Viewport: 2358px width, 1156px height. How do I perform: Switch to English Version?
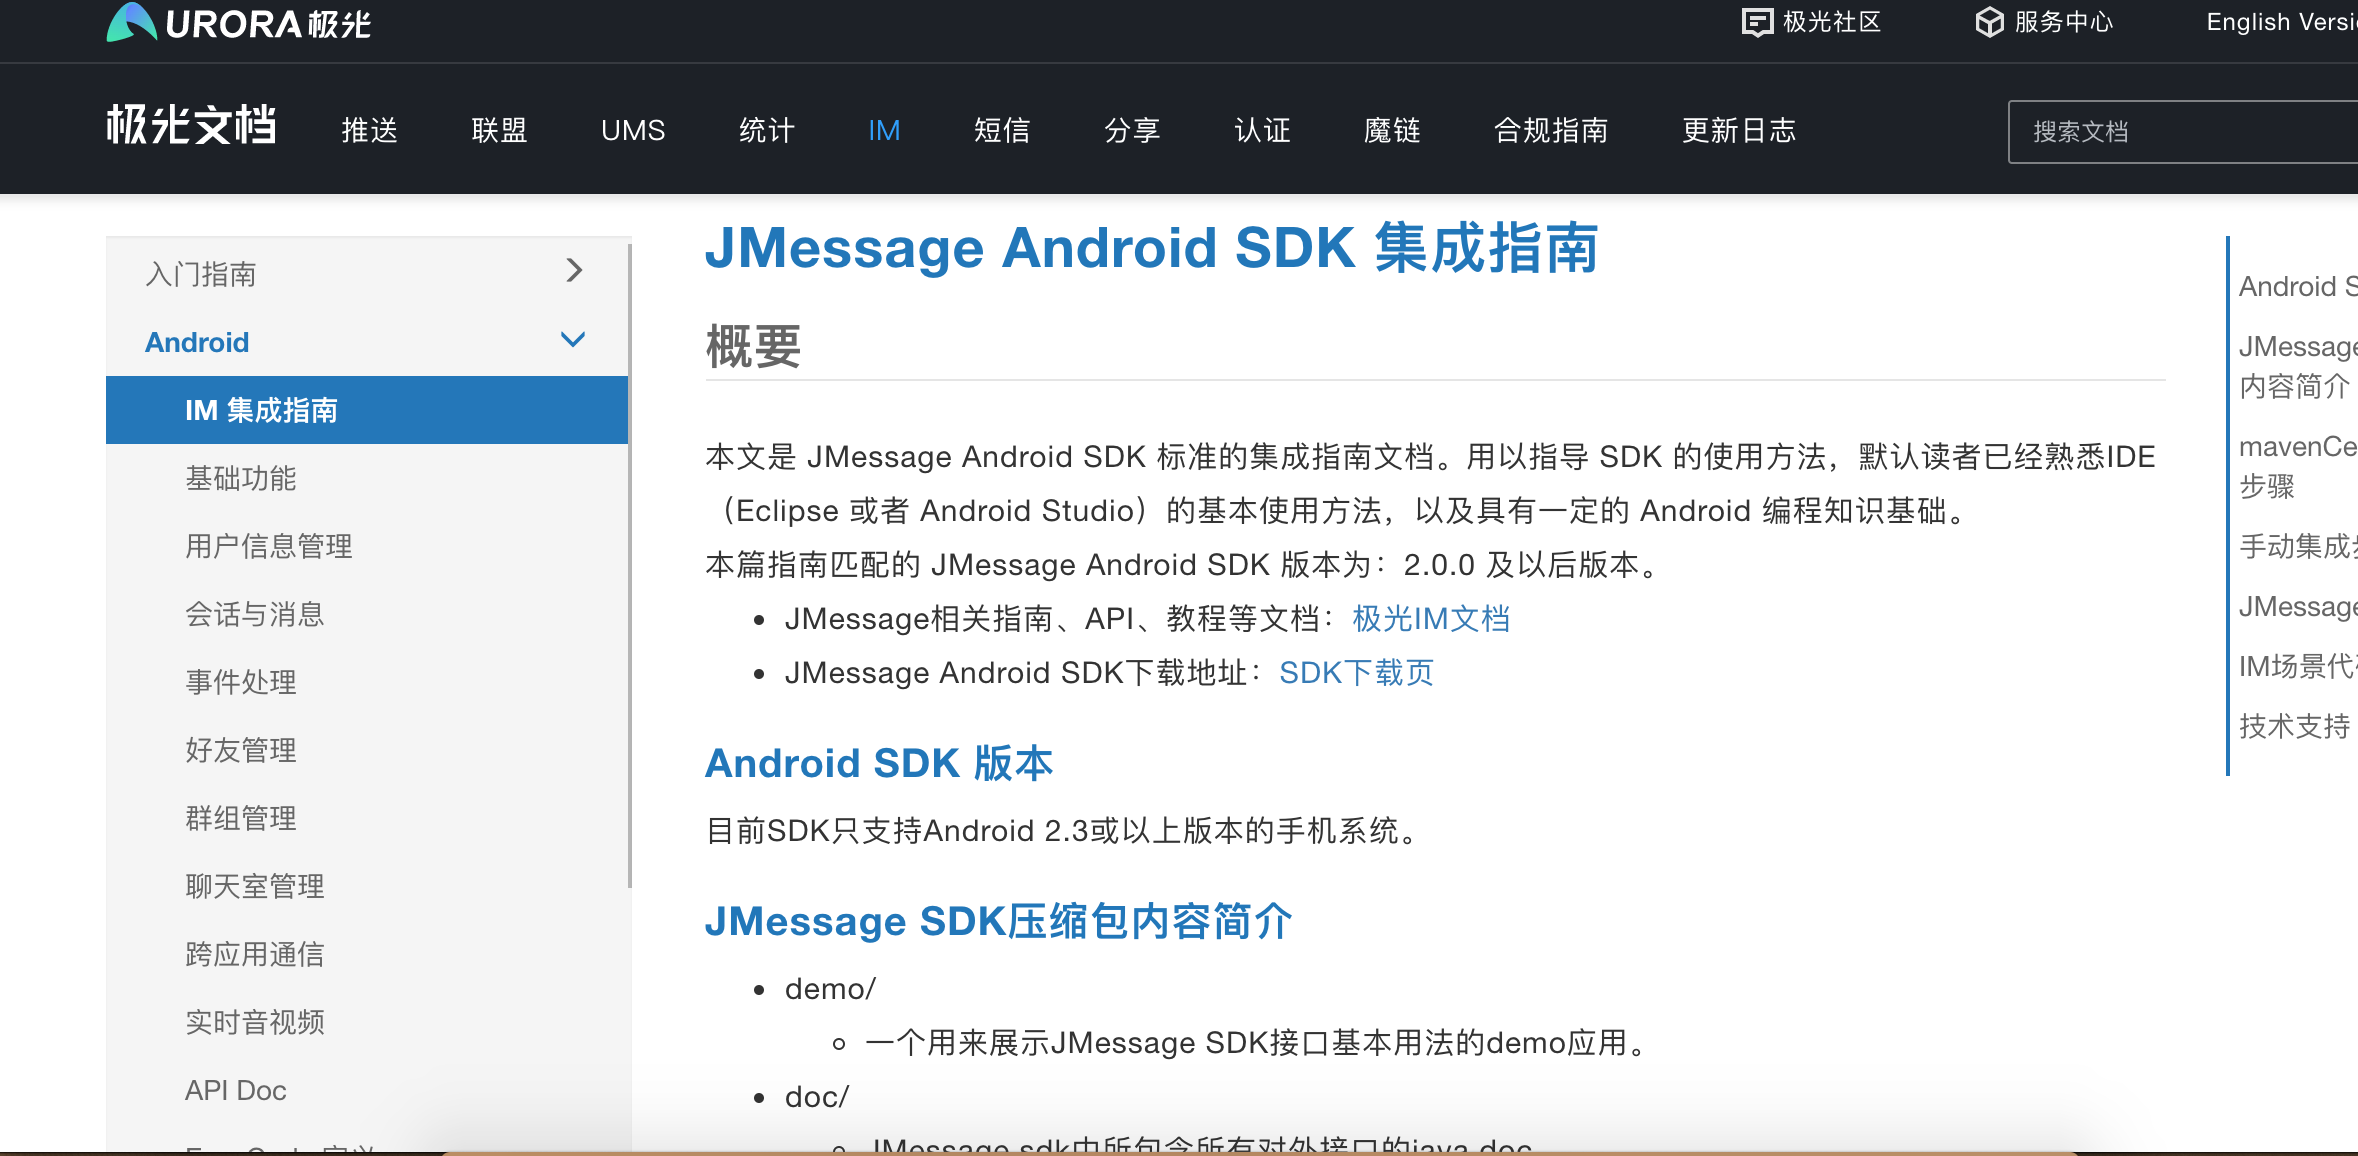pyautogui.click(x=2281, y=22)
